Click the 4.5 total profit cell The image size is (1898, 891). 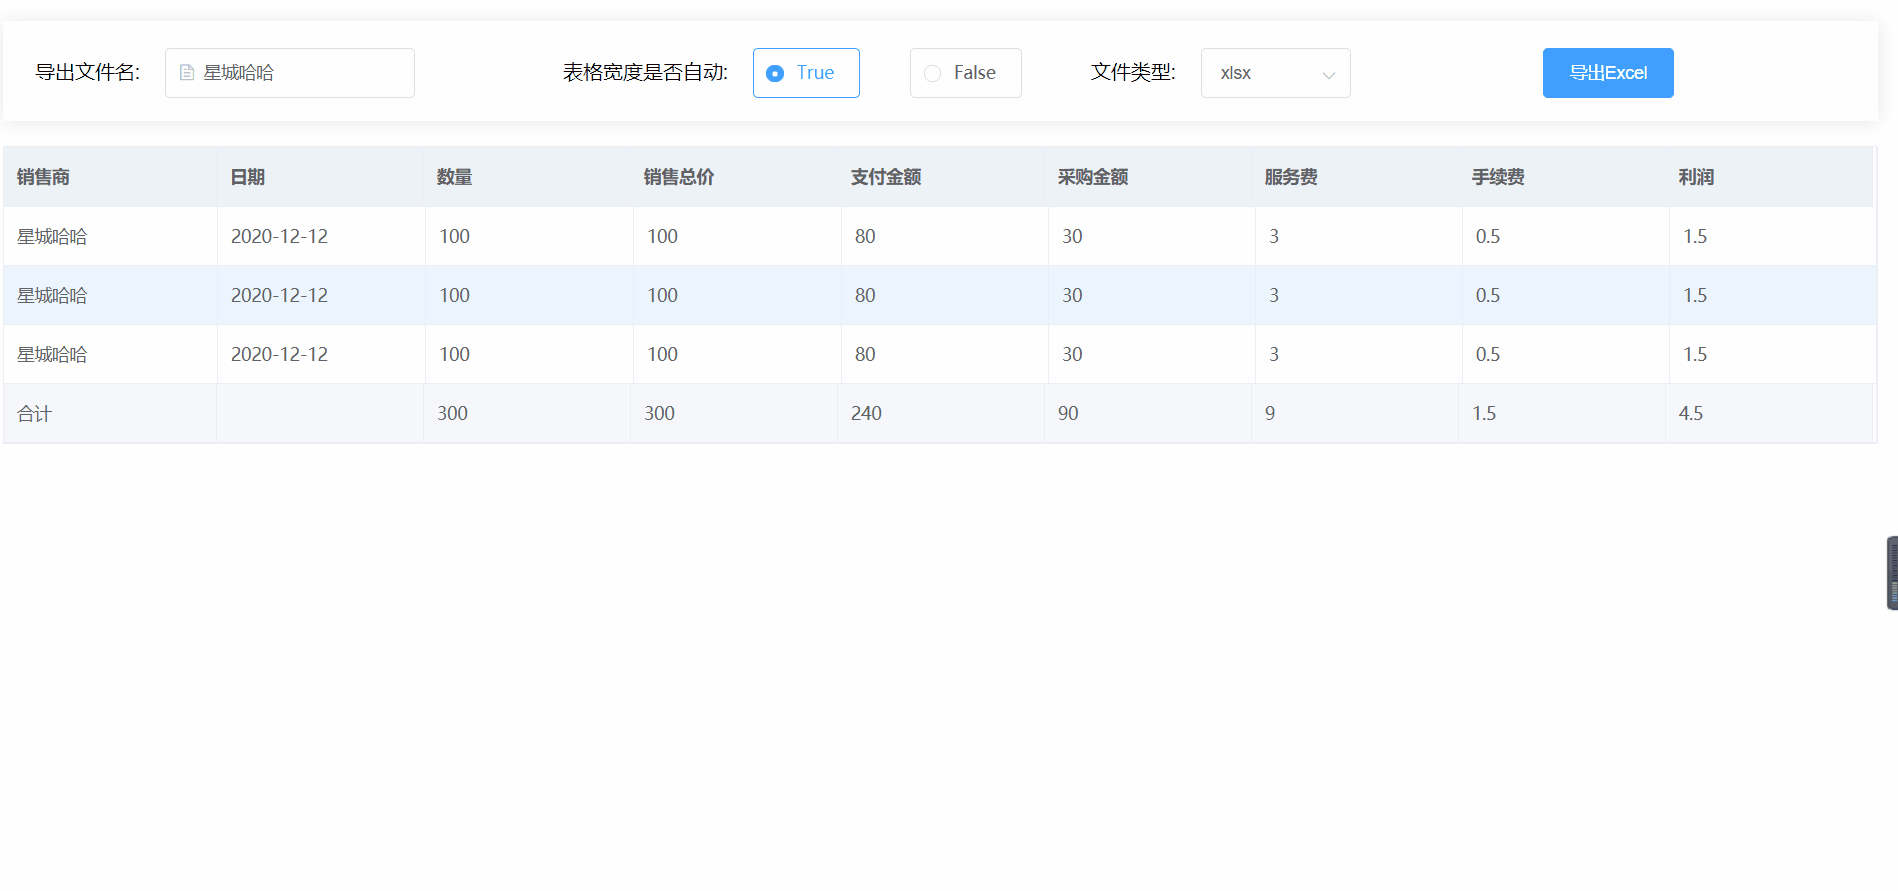[x=1691, y=413]
